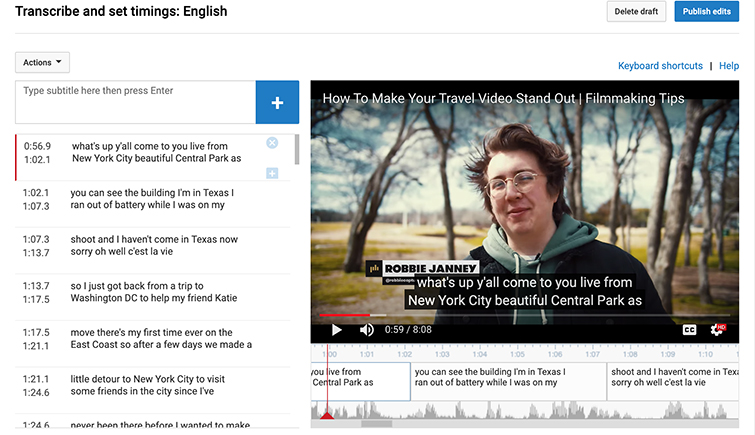The image size is (755, 435).
Task: Focus the 'Type subtitle here' input box
Action: point(135,102)
